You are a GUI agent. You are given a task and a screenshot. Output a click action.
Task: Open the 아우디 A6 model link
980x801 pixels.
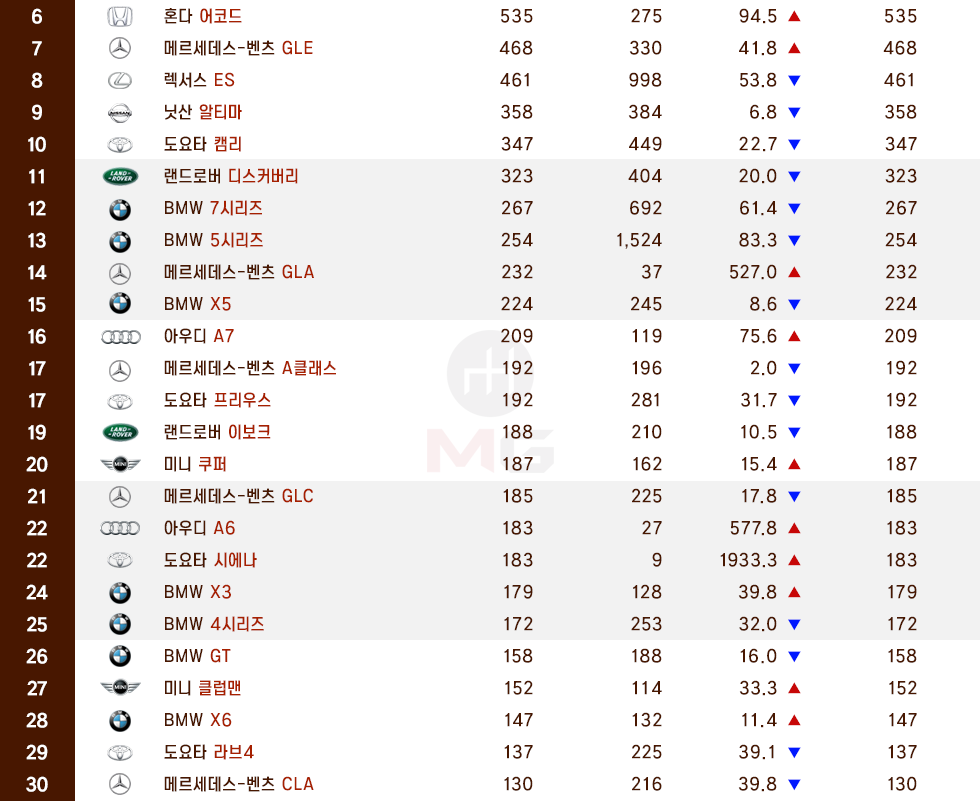pos(199,528)
